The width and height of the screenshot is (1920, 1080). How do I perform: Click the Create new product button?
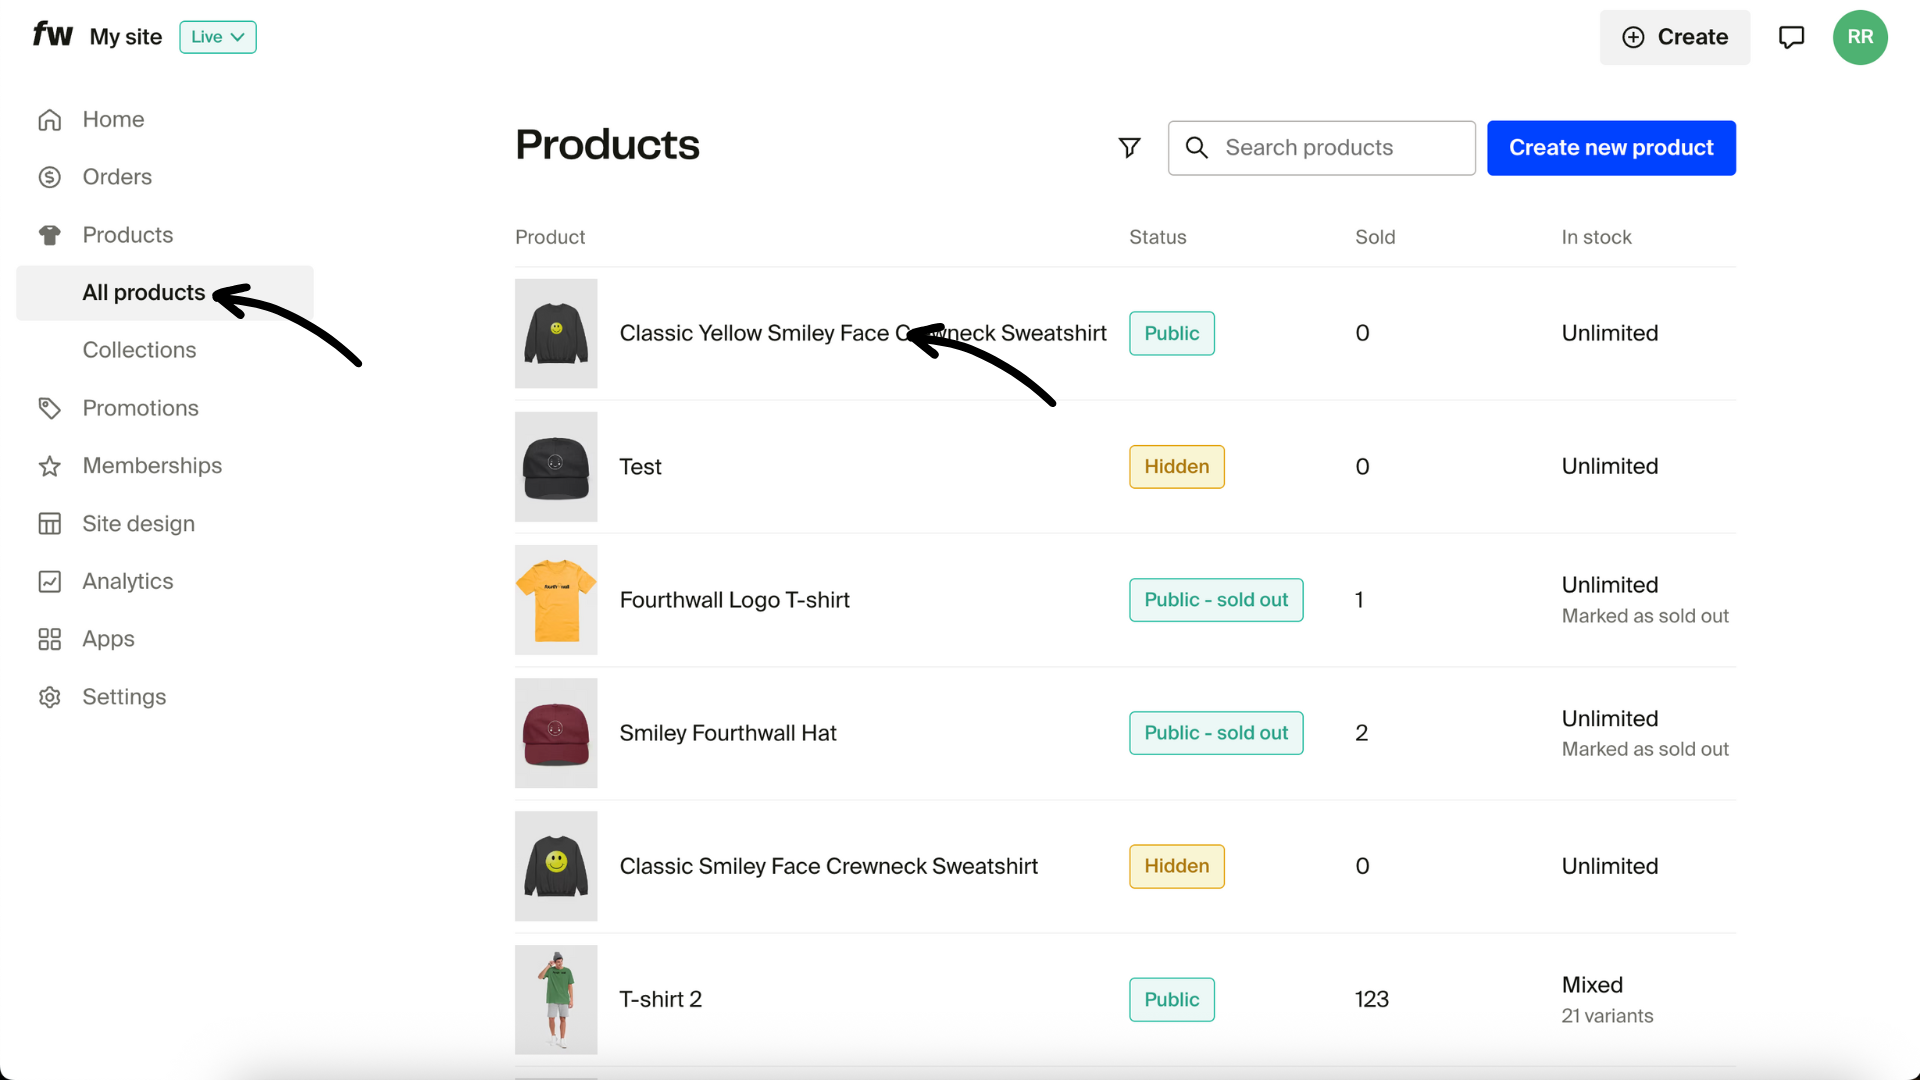click(1611, 147)
